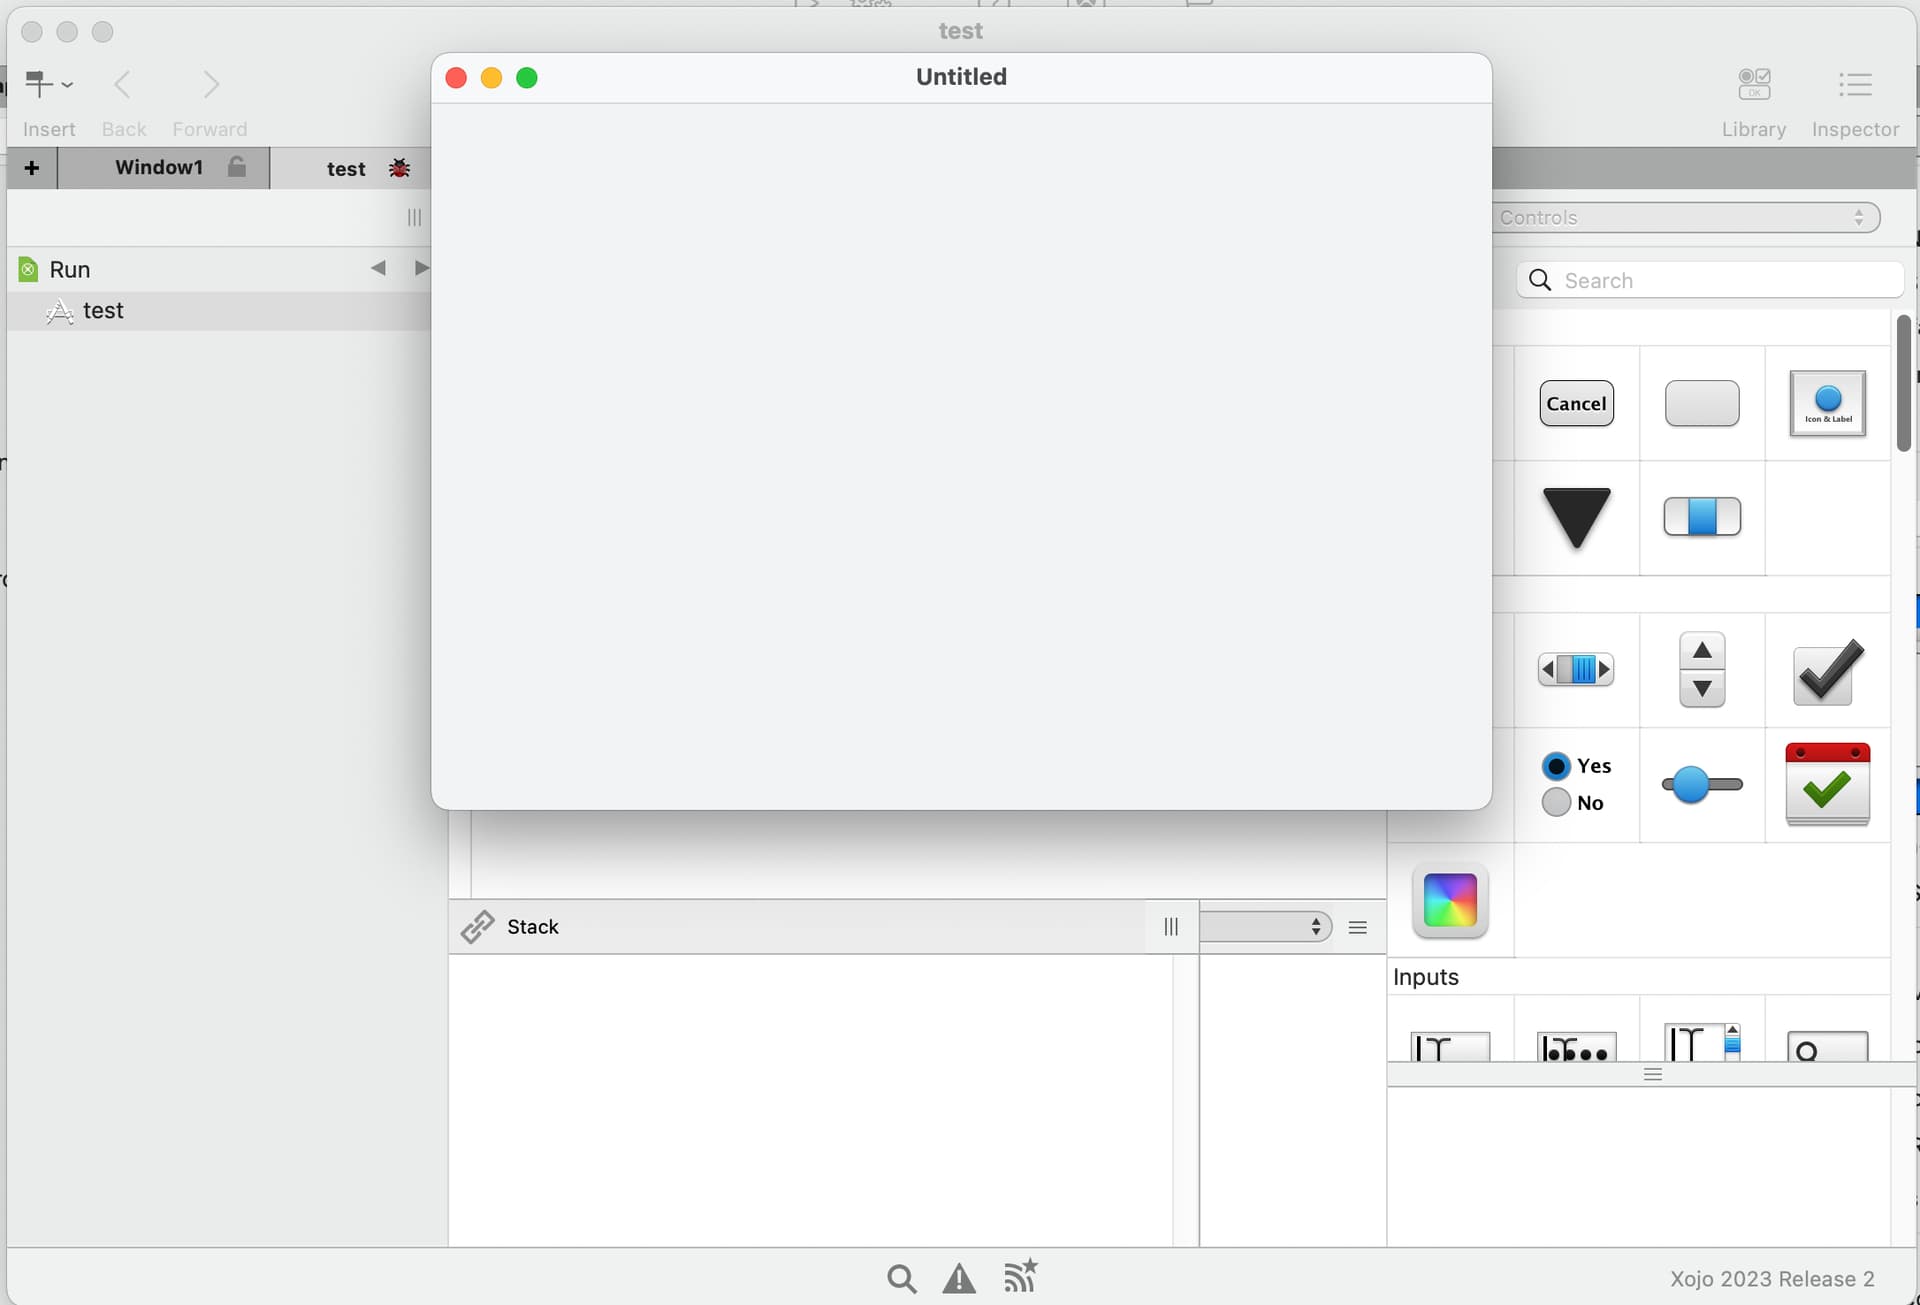Click the RSS star feed icon in status bar

[1020, 1276]
